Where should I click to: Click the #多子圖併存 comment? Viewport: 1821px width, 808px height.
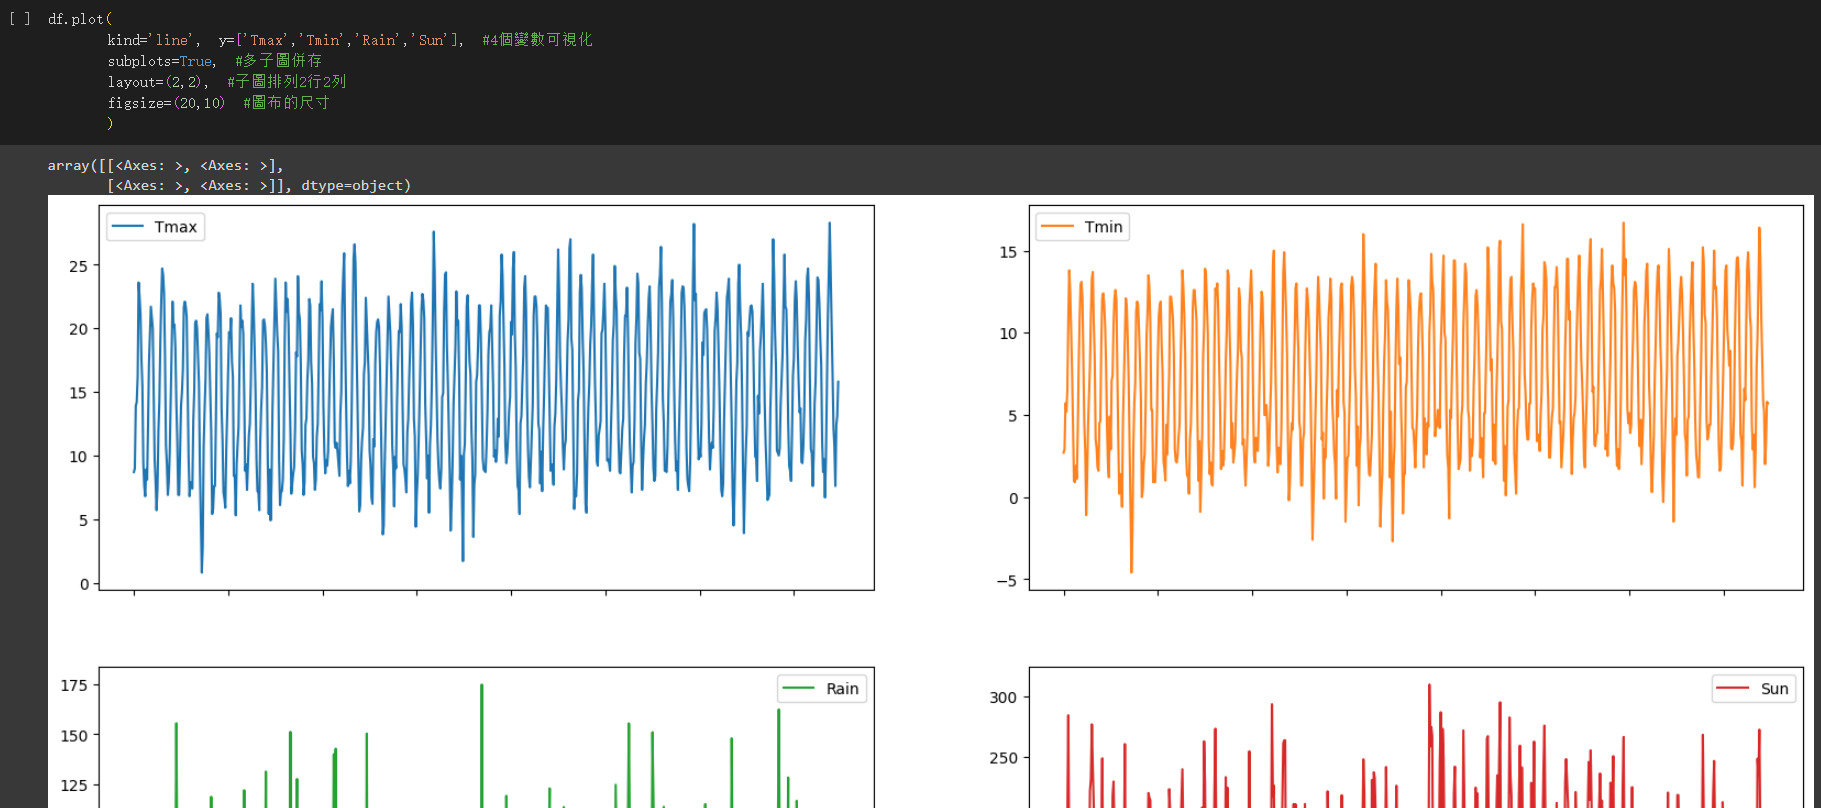click(278, 61)
